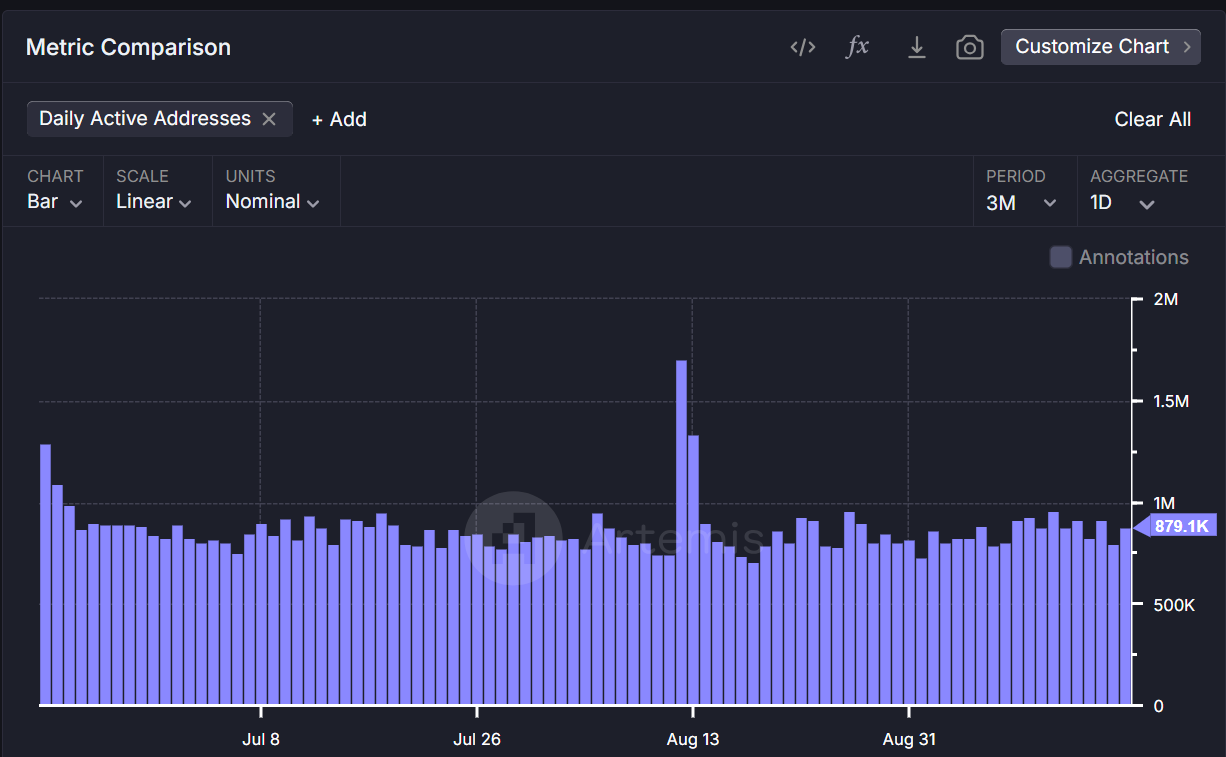
Task: Open the Units dropdown showing Nominal
Action: tap(272, 201)
